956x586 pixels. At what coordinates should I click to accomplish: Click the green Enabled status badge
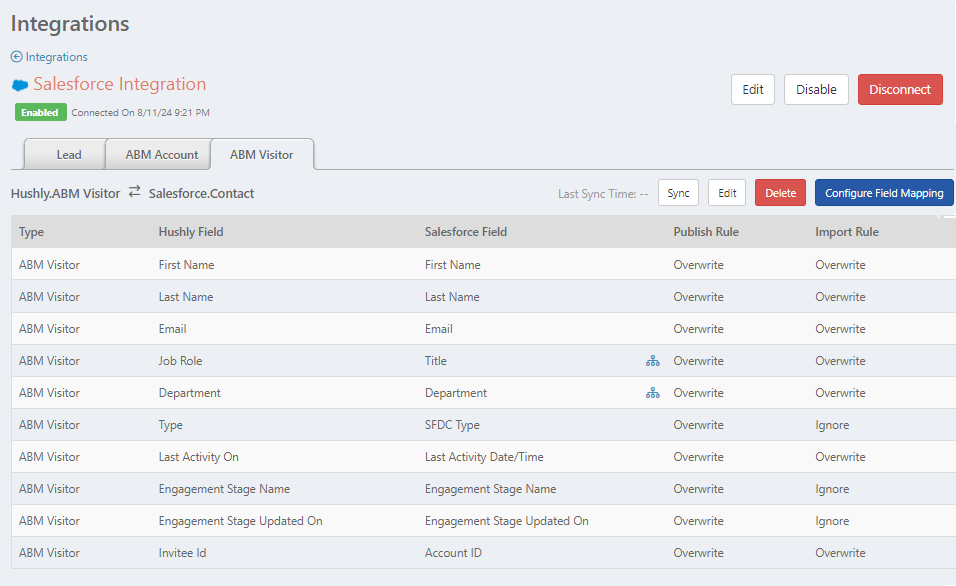coord(40,112)
